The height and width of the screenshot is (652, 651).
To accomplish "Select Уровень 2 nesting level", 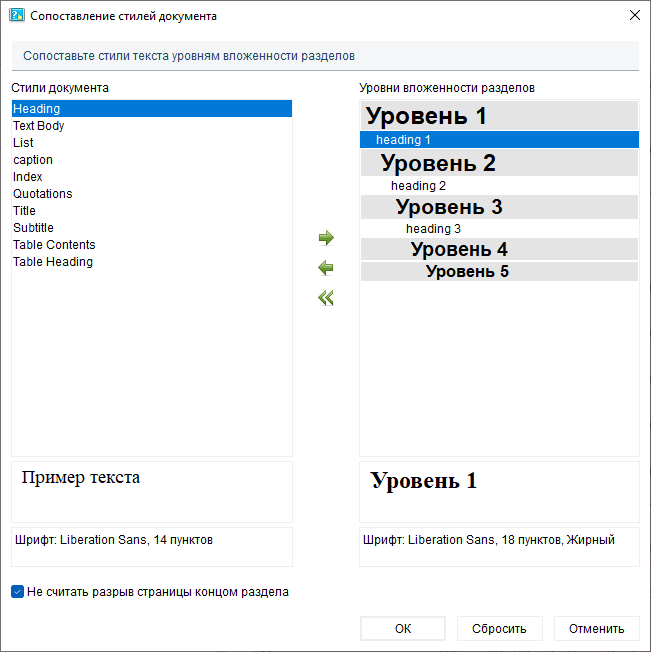I will click(438, 163).
